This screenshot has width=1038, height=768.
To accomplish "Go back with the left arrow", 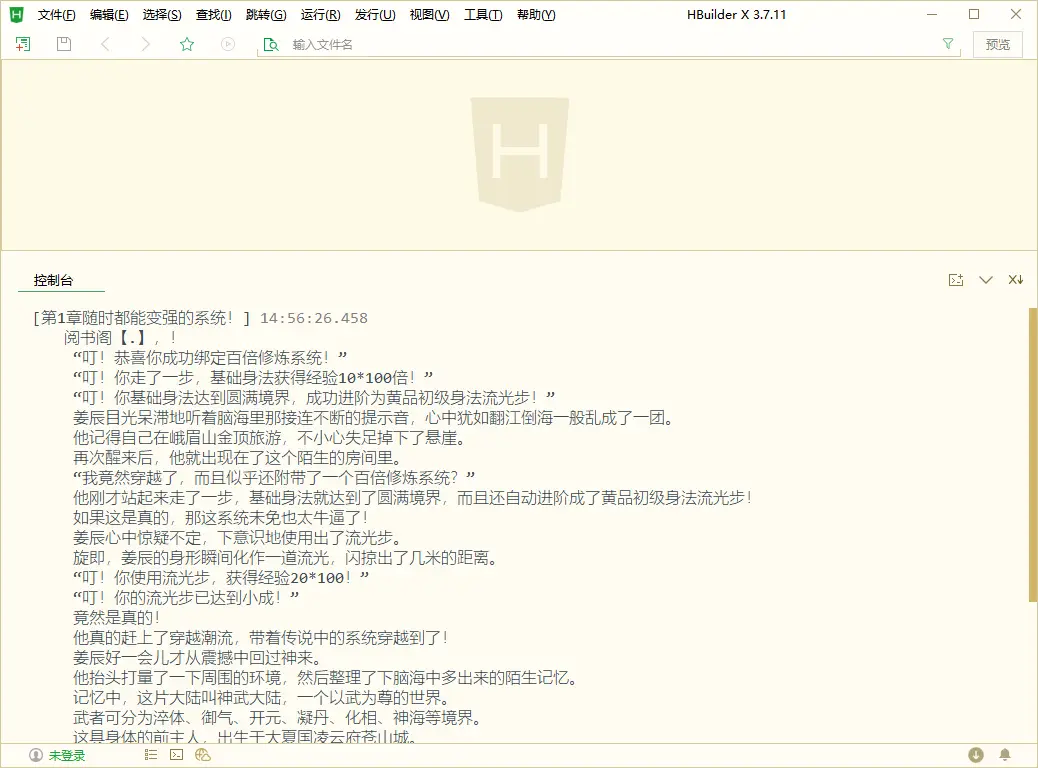I will (105, 44).
